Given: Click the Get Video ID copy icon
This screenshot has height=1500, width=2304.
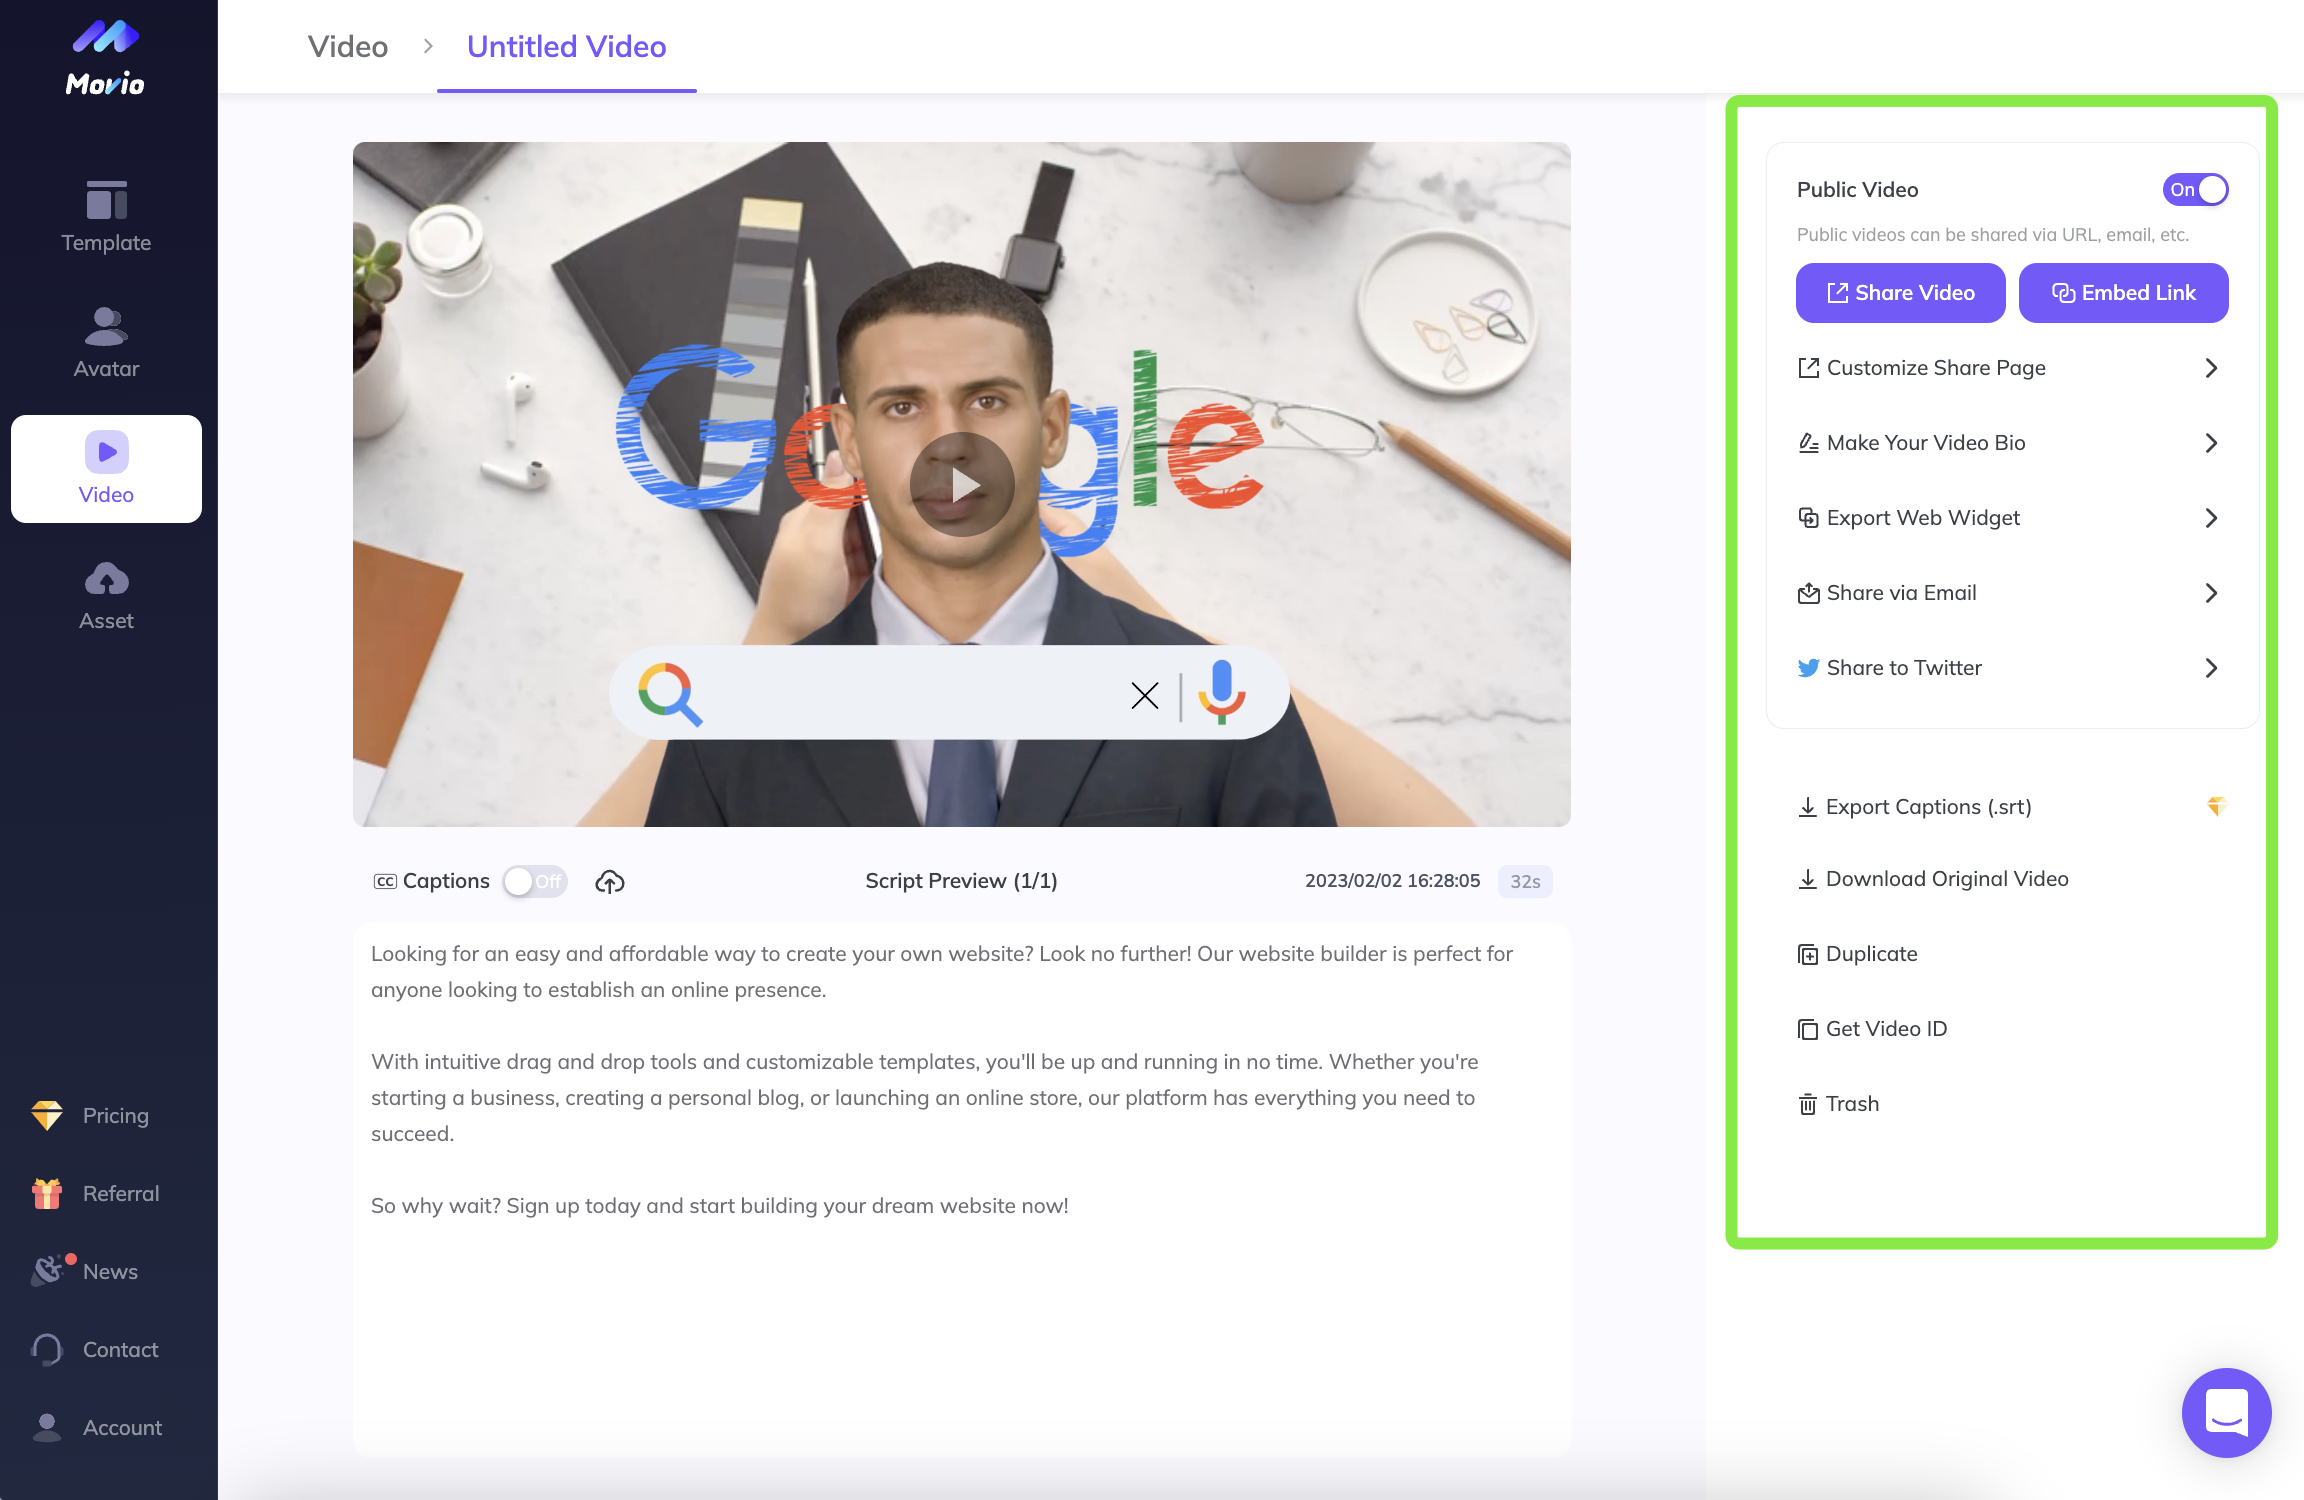Looking at the screenshot, I should click(1807, 1029).
